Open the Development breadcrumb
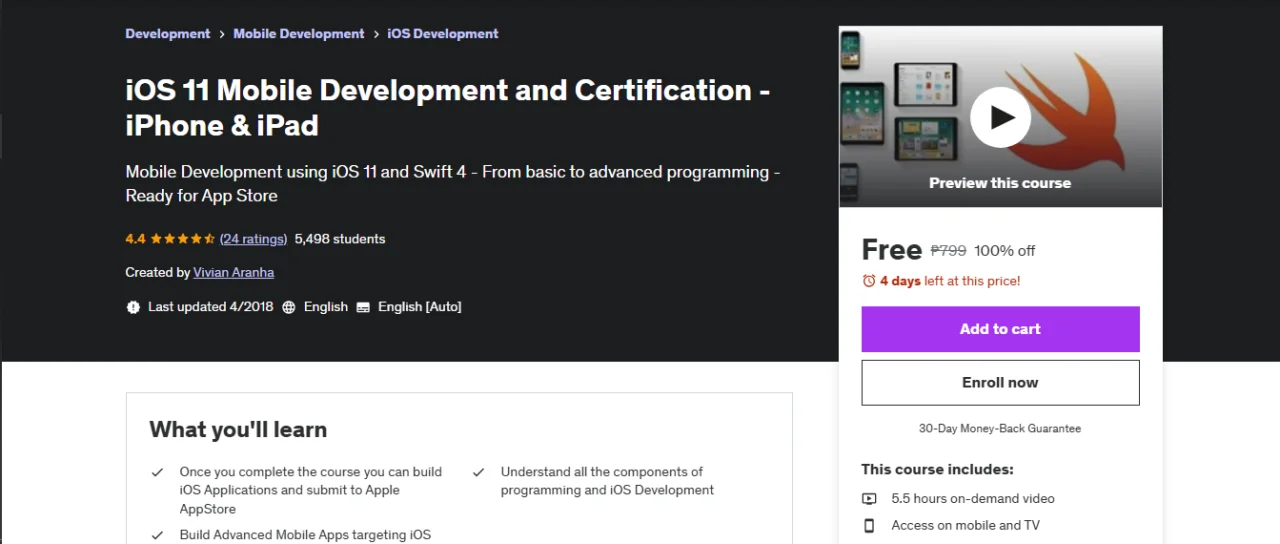 (x=168, y=34)
